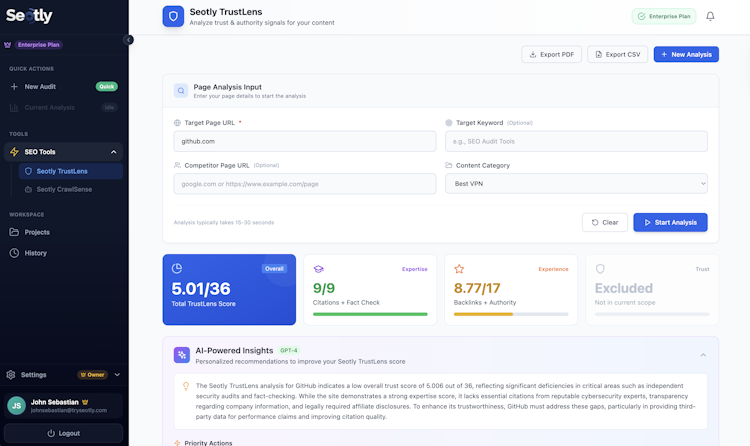
Task: Start a New Audit from Quick Actions
Action: tap(63, 87)
